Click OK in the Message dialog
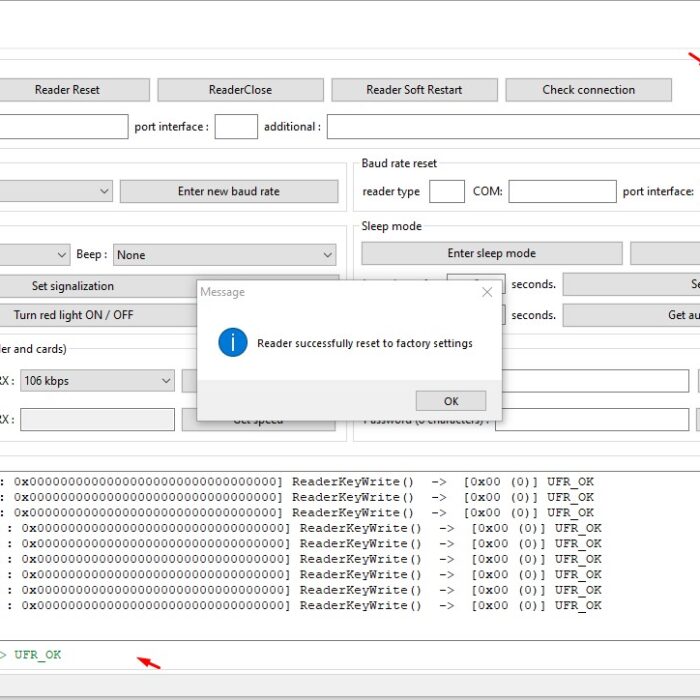 451,401
